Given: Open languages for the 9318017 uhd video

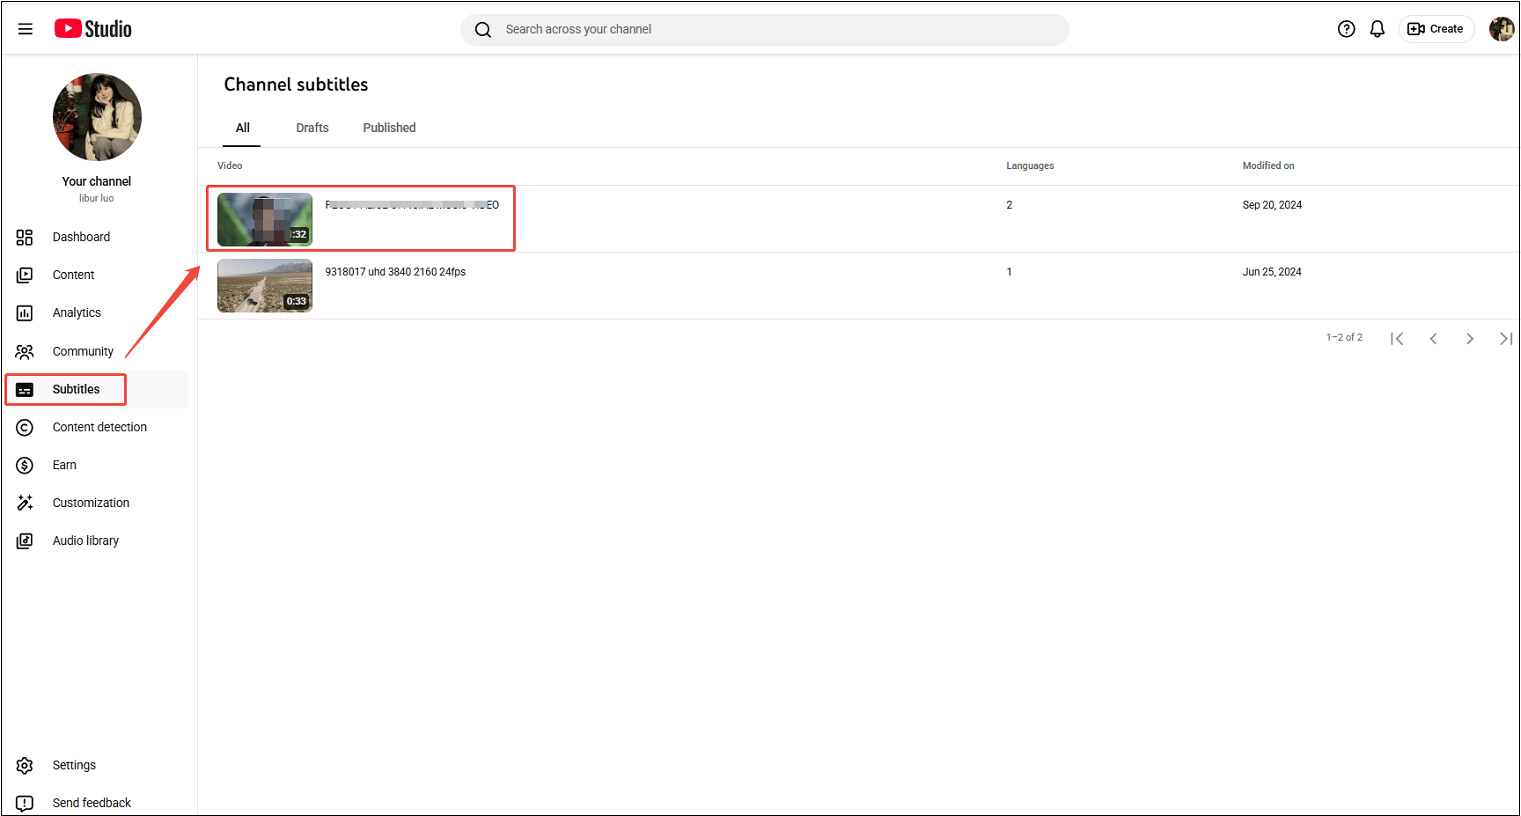Looking at the screenshot, I should pyautogui.click(x=1009, y=271).
